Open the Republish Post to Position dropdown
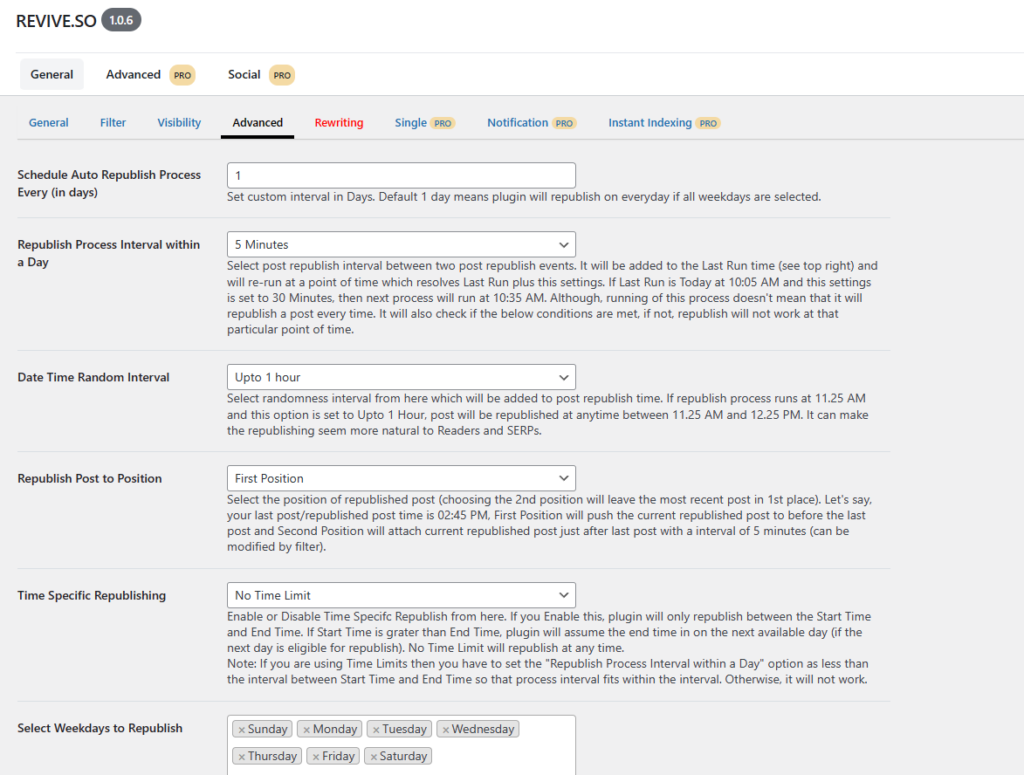 point(401,479)
